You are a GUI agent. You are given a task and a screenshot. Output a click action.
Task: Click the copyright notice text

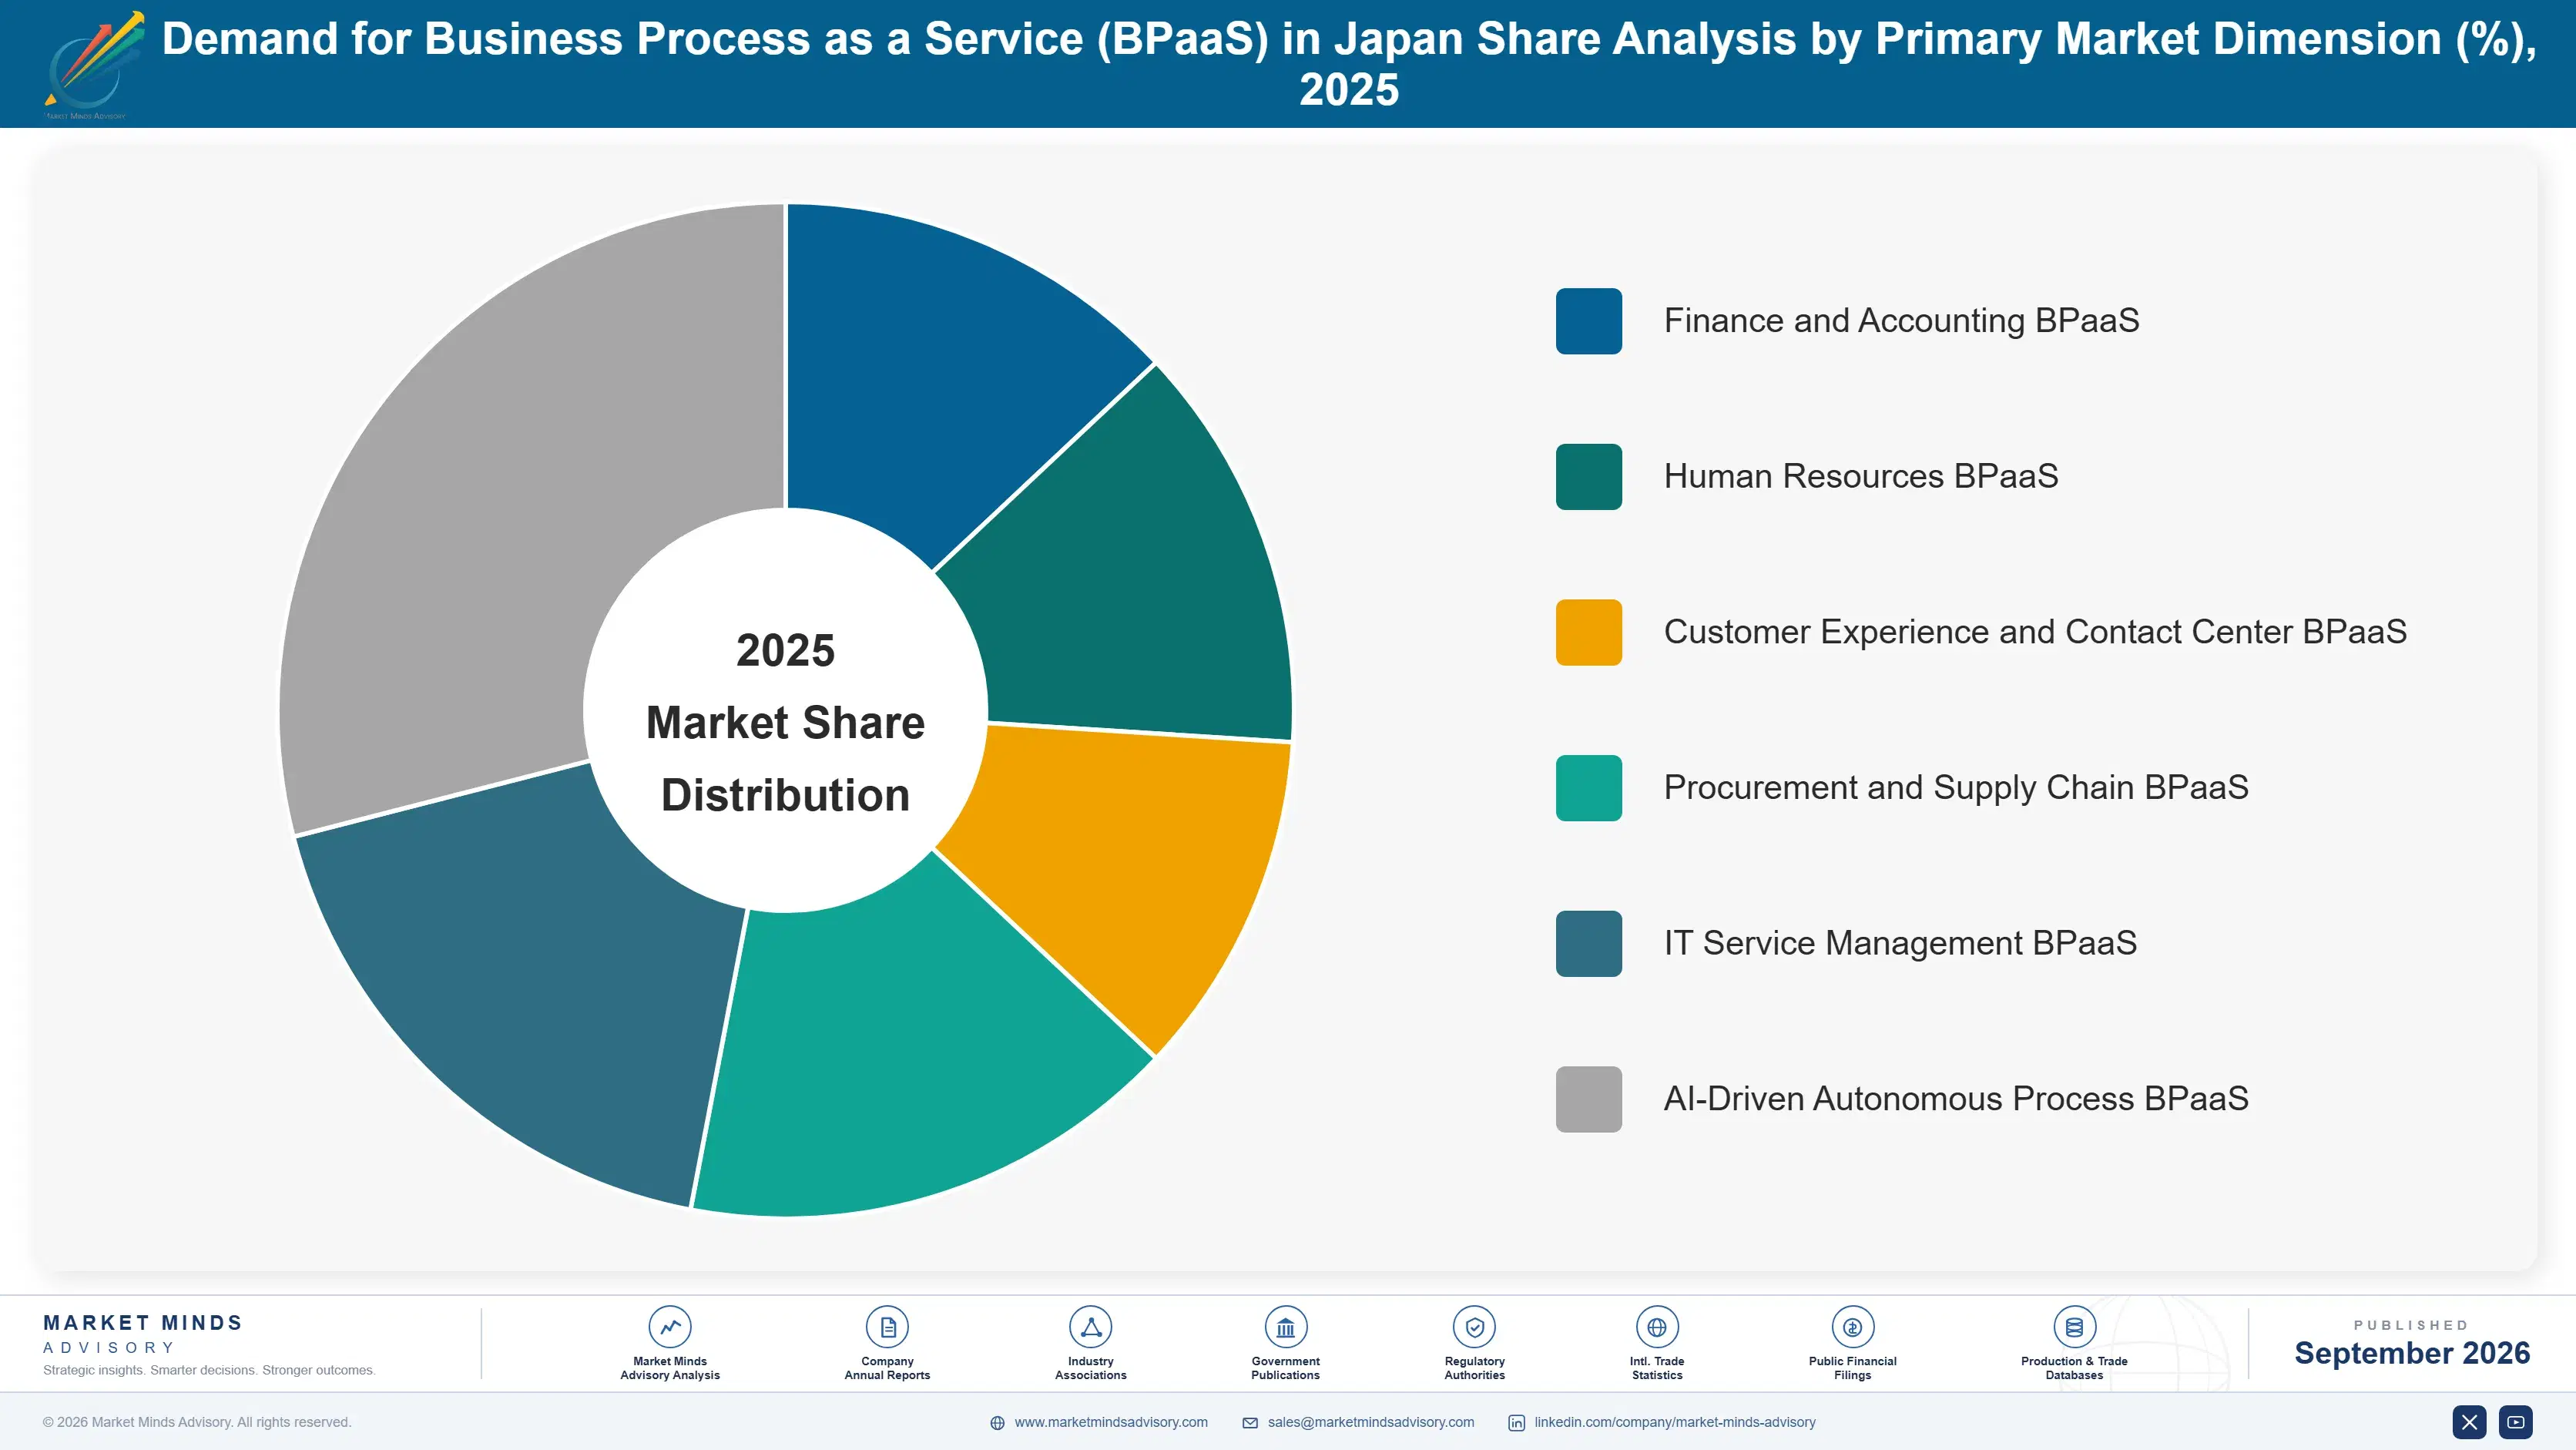pyautogui.click(x=197, y=1422)
